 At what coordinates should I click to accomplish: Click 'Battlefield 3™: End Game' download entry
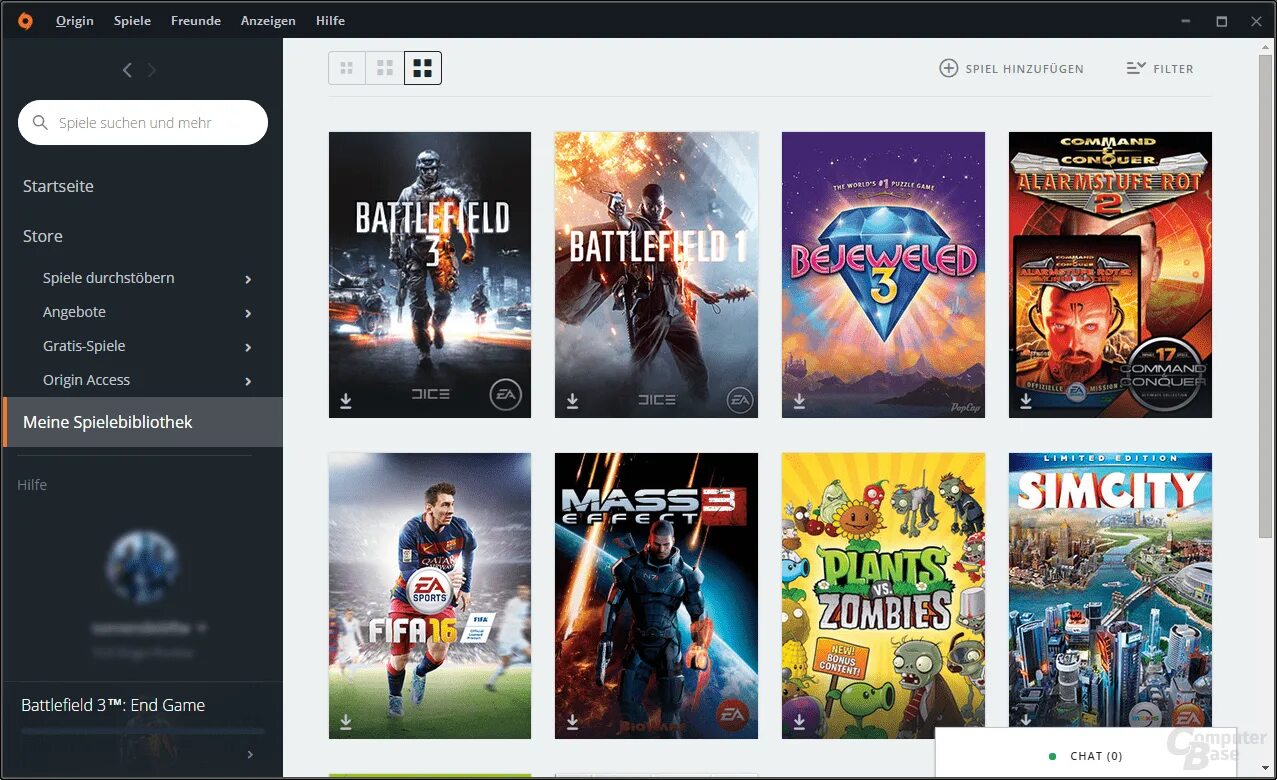coord(113,705)
